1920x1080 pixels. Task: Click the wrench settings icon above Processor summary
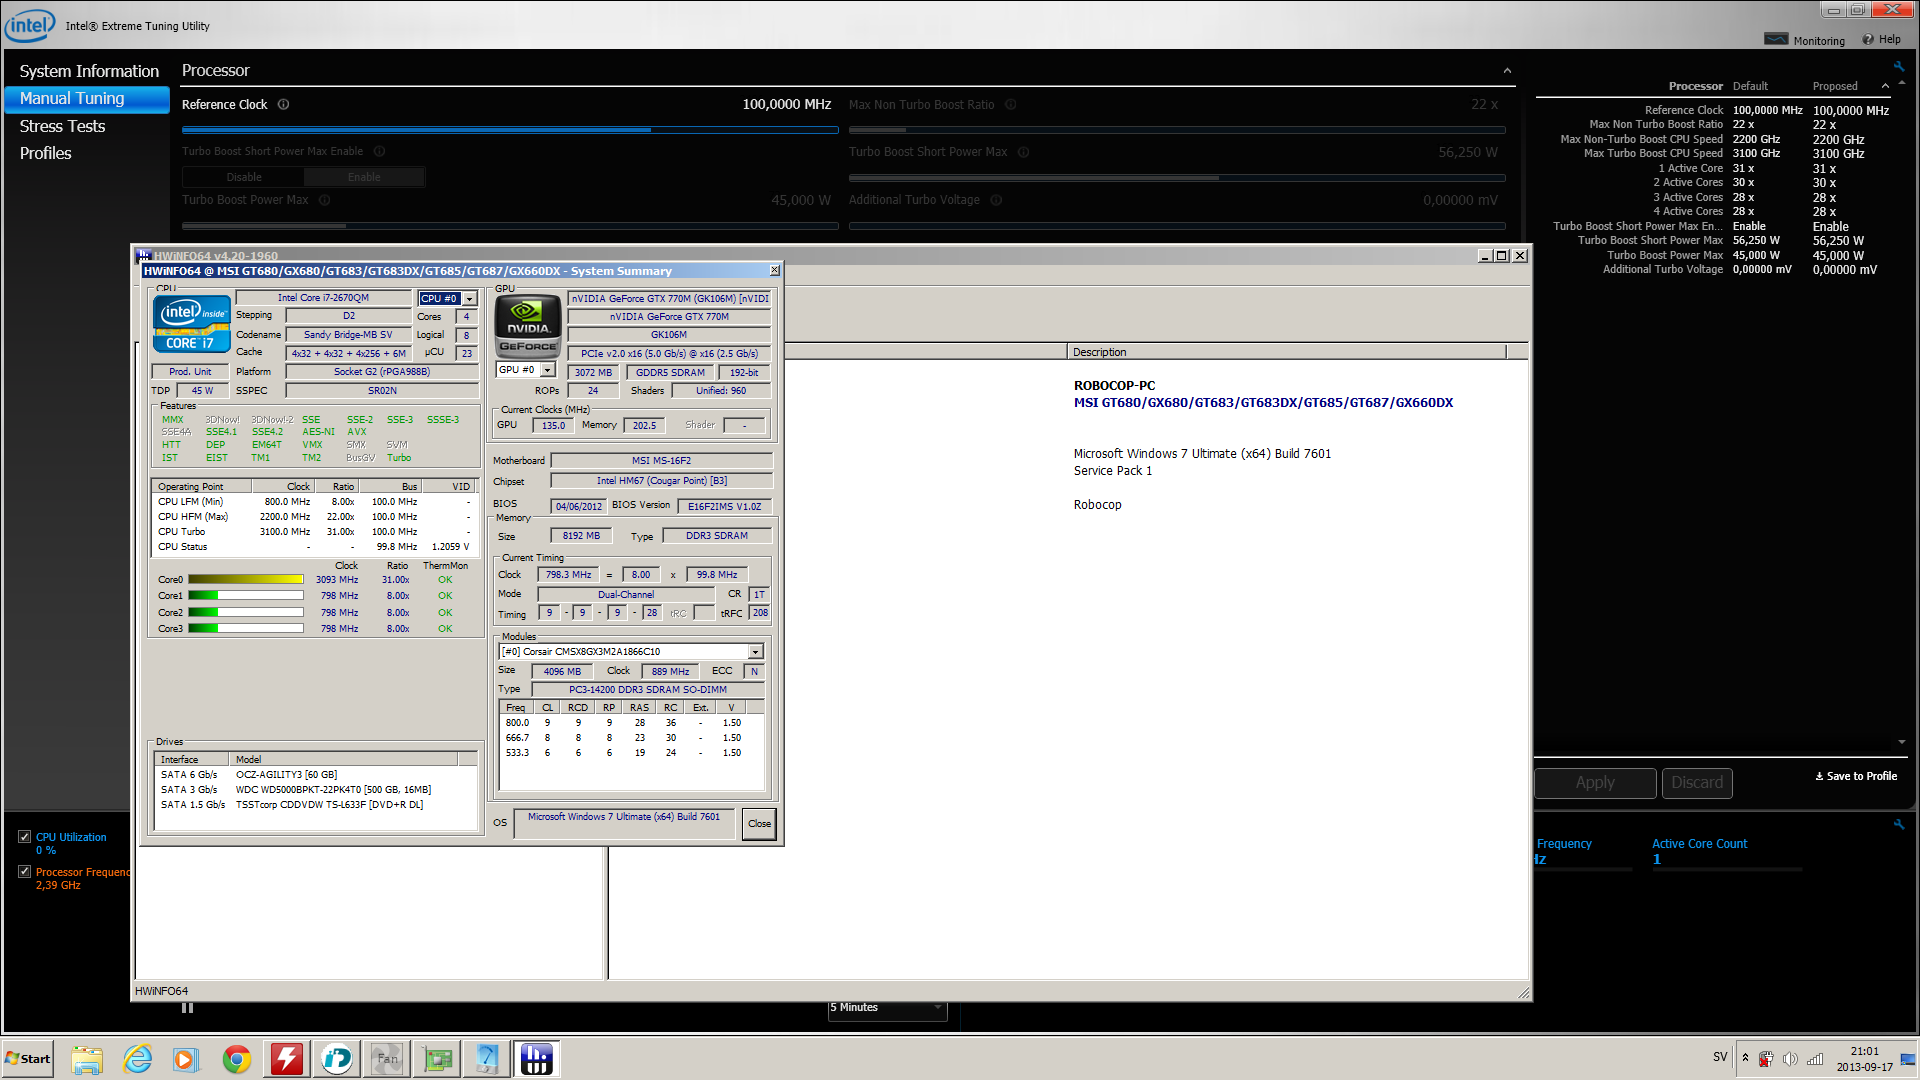pyautogui.click(x=1899, y=67)
